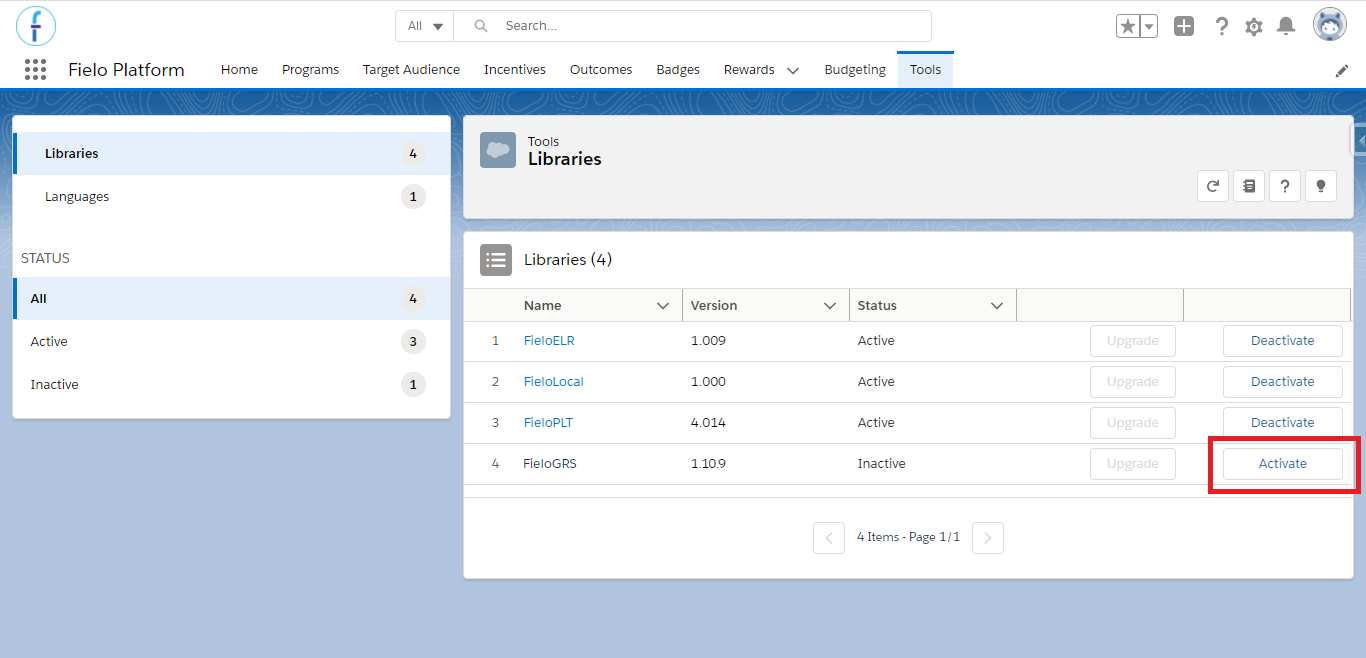Activate the FieloGRS library
The width and height of the screenshot is (1366, 658).
click(1283, 464)
